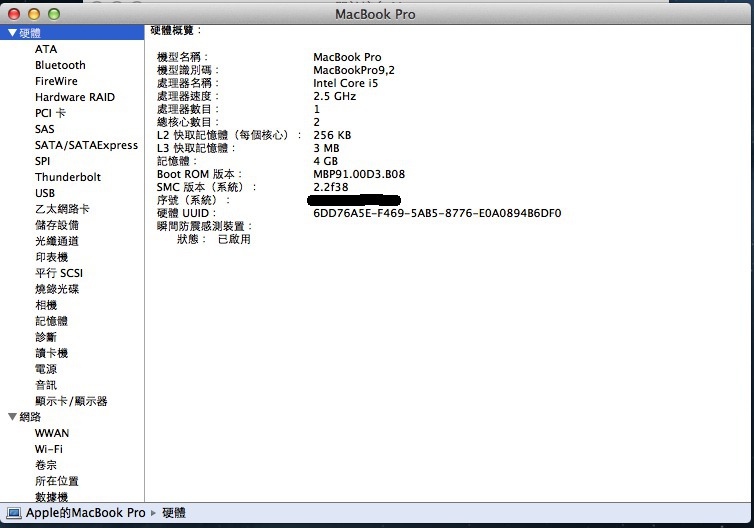Select 診斷 diagnostics entry
Viewport: 754px width, 528px height.
pos(46,337)
